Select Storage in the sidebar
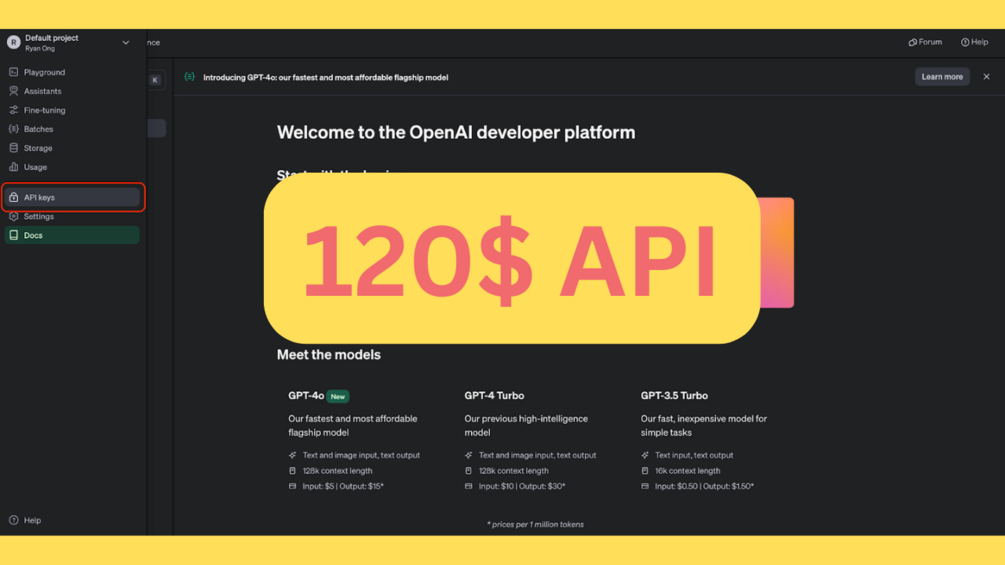 click(x=72, y=148)
